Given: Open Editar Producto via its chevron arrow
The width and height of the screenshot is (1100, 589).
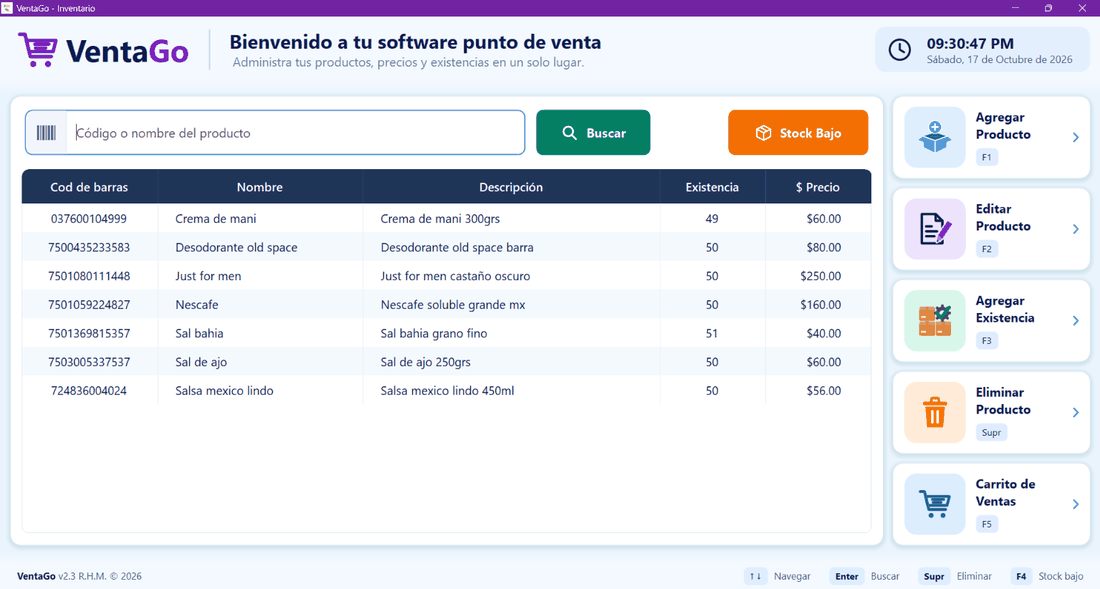Looking at the screenshot, I should coord(1075,229).
